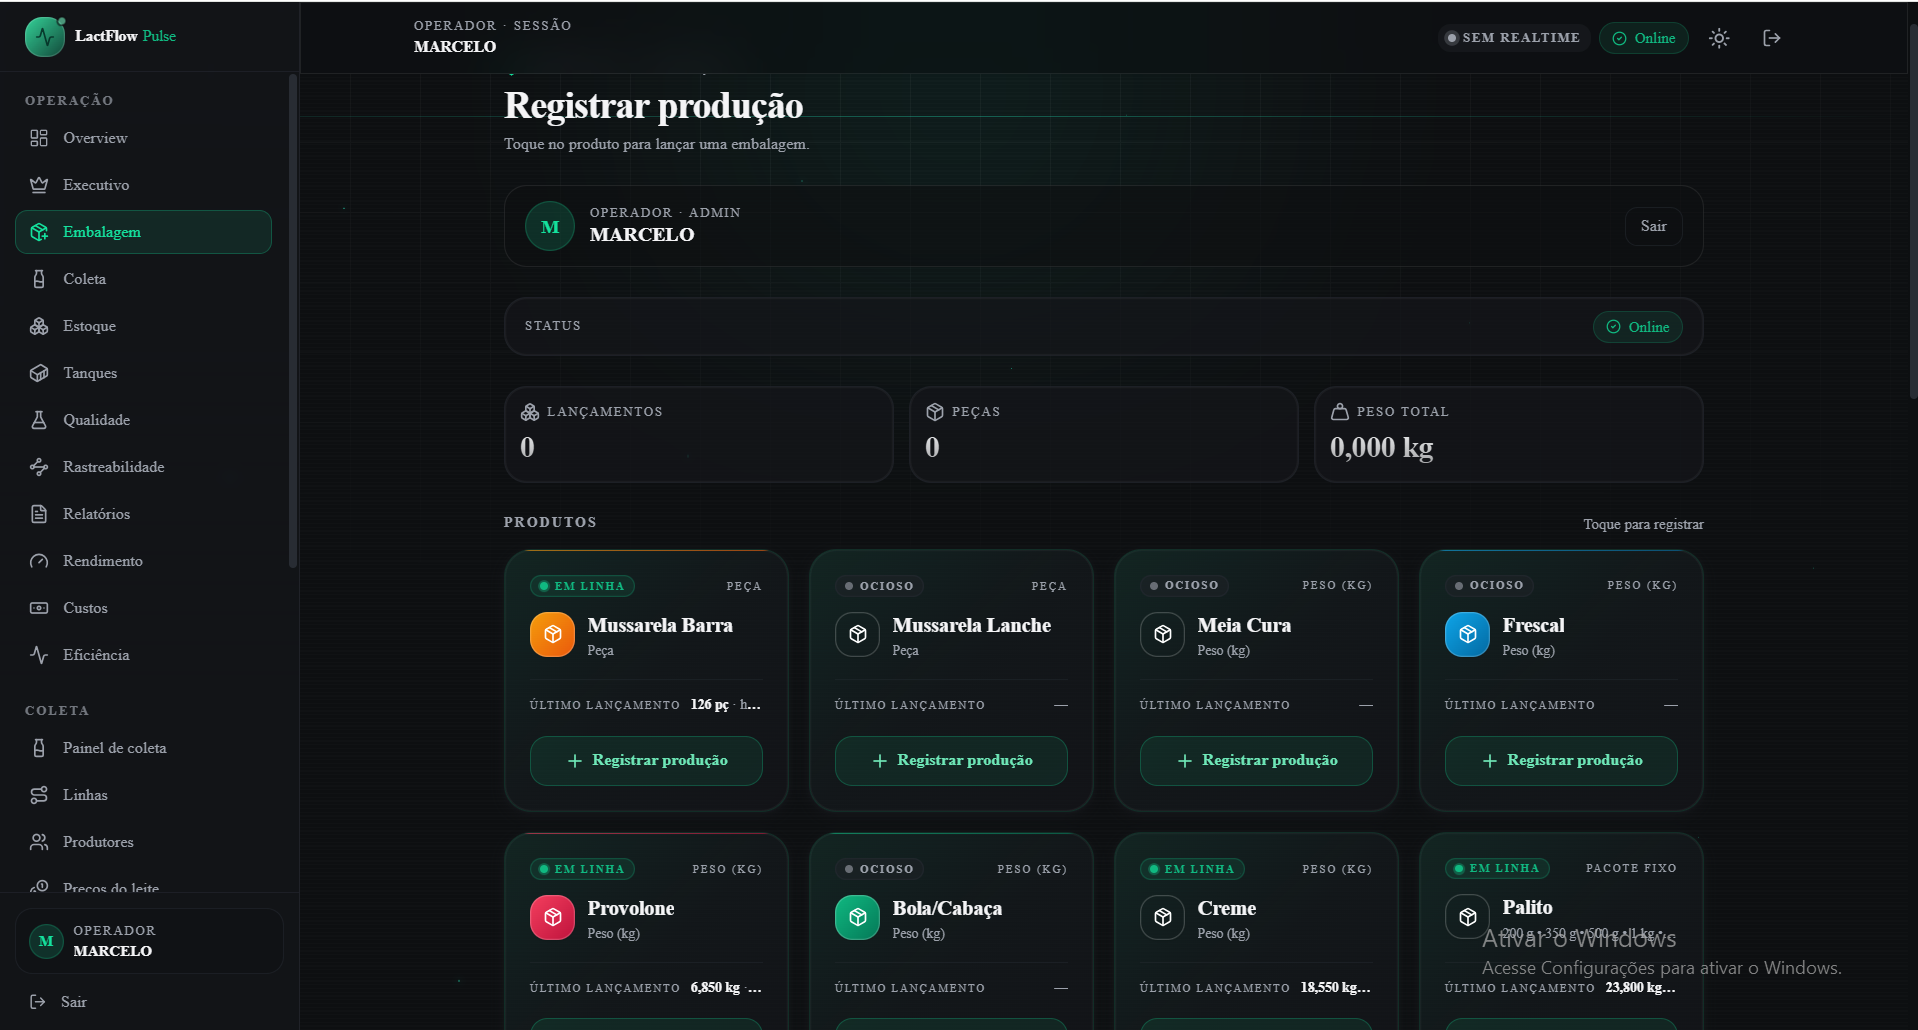This screenshot has height=1030, width=1918.
Task: Click Palito package icon
Action: [x=1467, y=917]
